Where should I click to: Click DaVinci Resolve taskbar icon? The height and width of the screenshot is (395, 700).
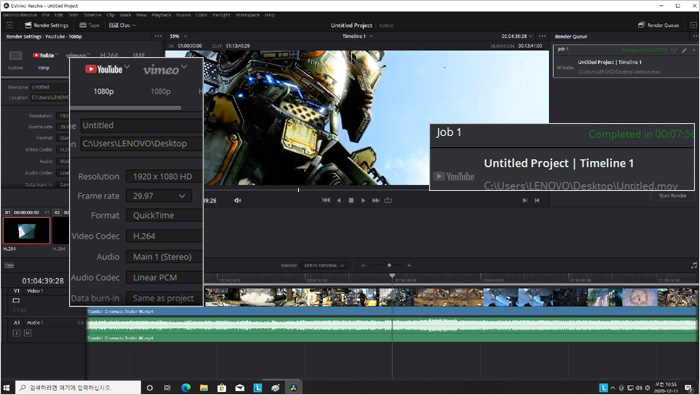tap(294, 387)
